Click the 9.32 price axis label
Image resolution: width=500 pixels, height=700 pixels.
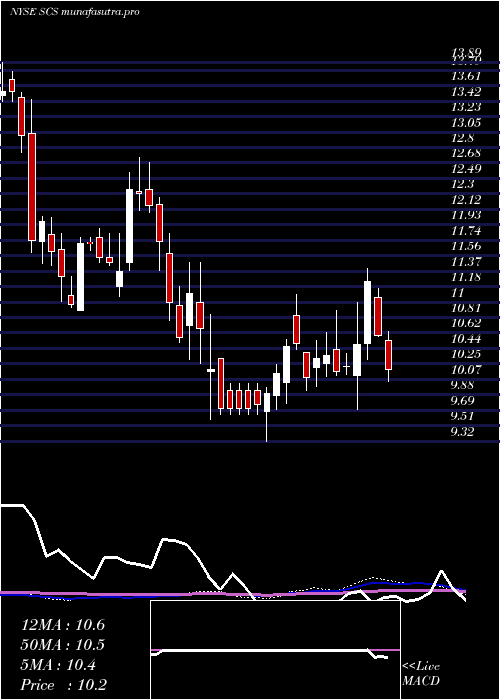pyautogui.click(x=463, y=431)
